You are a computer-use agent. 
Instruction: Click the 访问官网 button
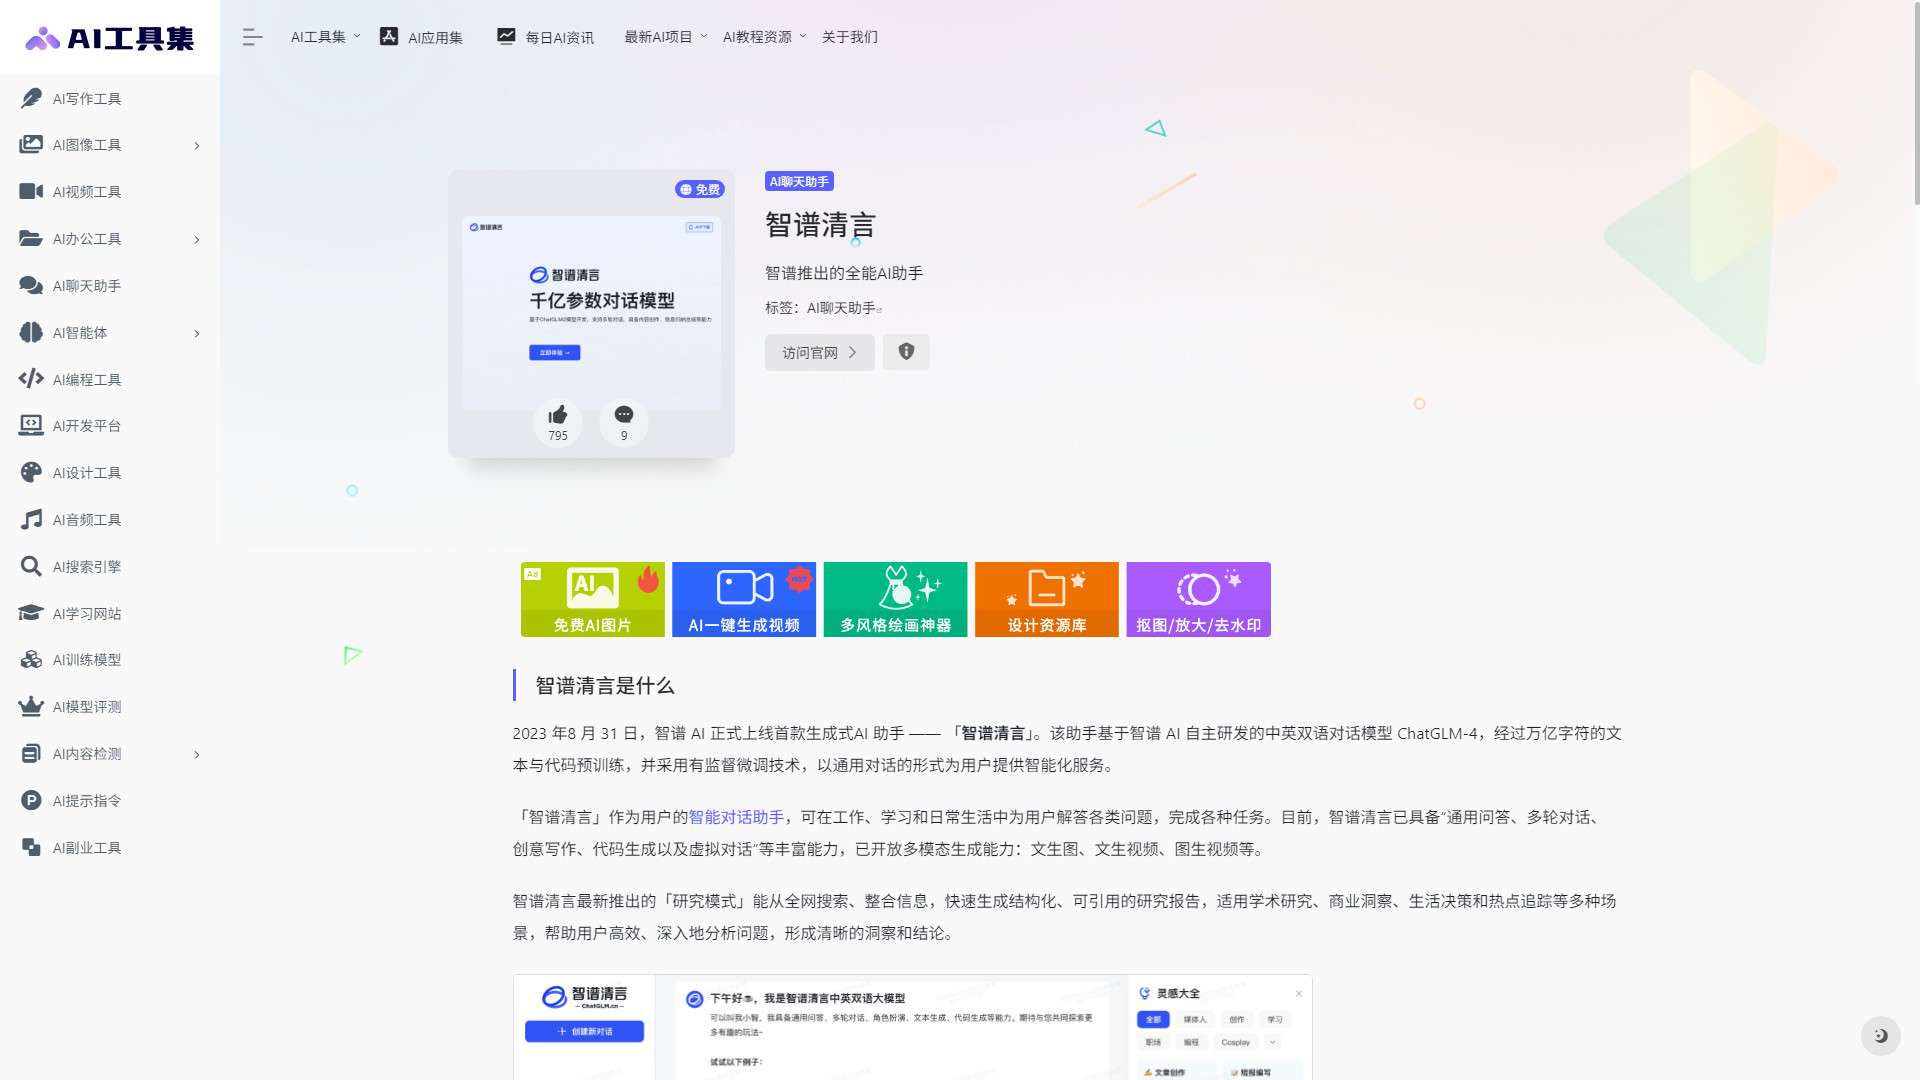click(x=819, y=352)
